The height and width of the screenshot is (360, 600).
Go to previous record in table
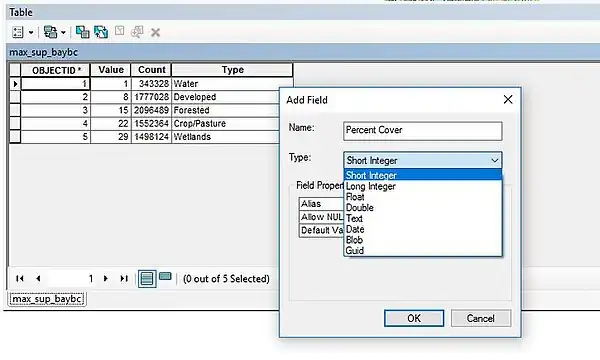(x=38, y=279)
